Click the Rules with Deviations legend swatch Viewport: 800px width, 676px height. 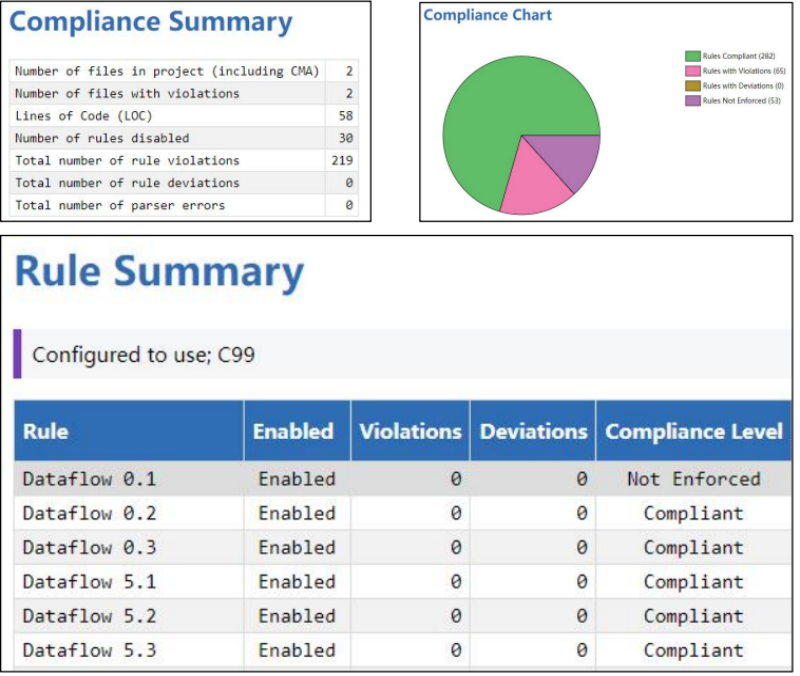tap(692, 86)
